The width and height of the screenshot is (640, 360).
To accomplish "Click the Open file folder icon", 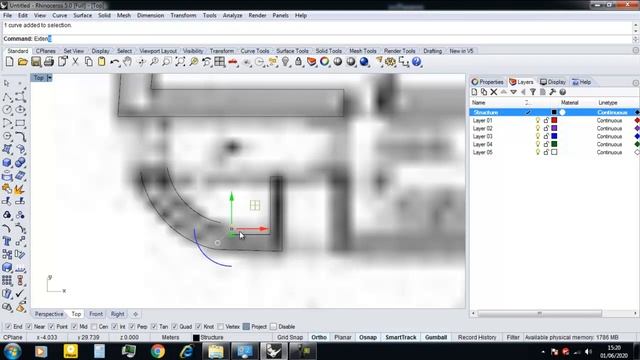I will (x=22, y=62).
